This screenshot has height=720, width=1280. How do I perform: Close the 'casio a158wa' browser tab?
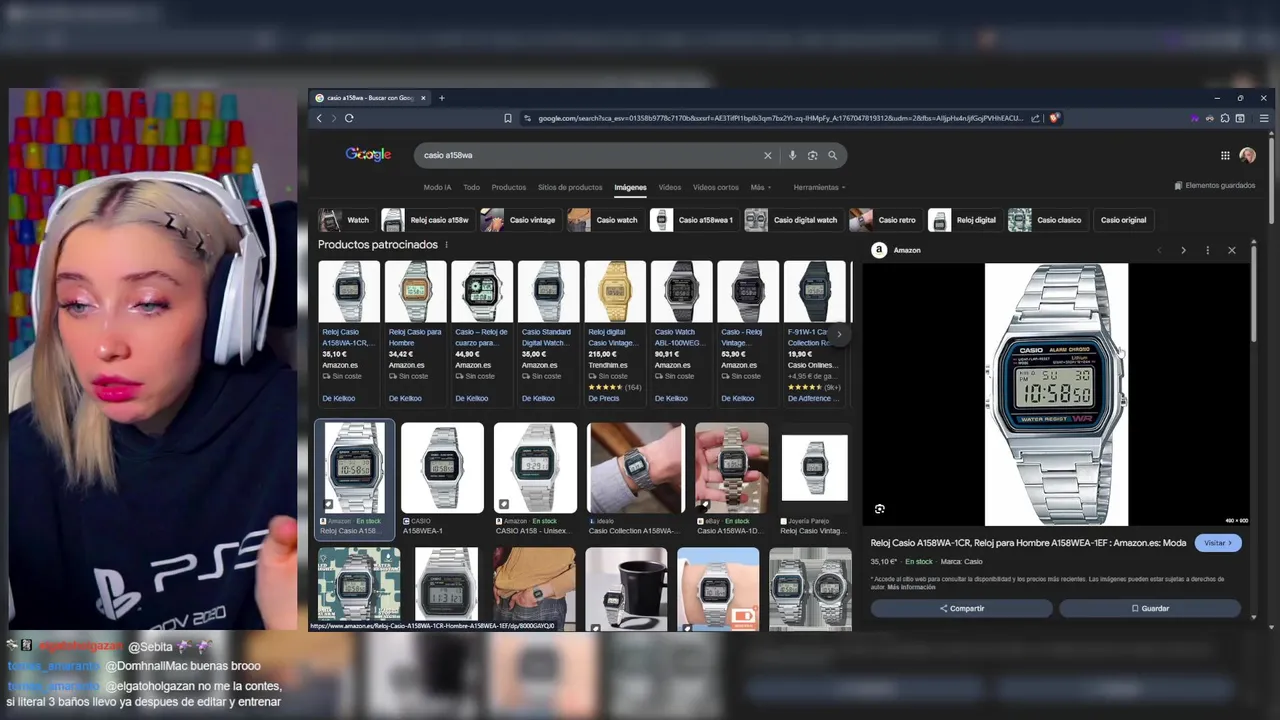[x=423, y=98]
